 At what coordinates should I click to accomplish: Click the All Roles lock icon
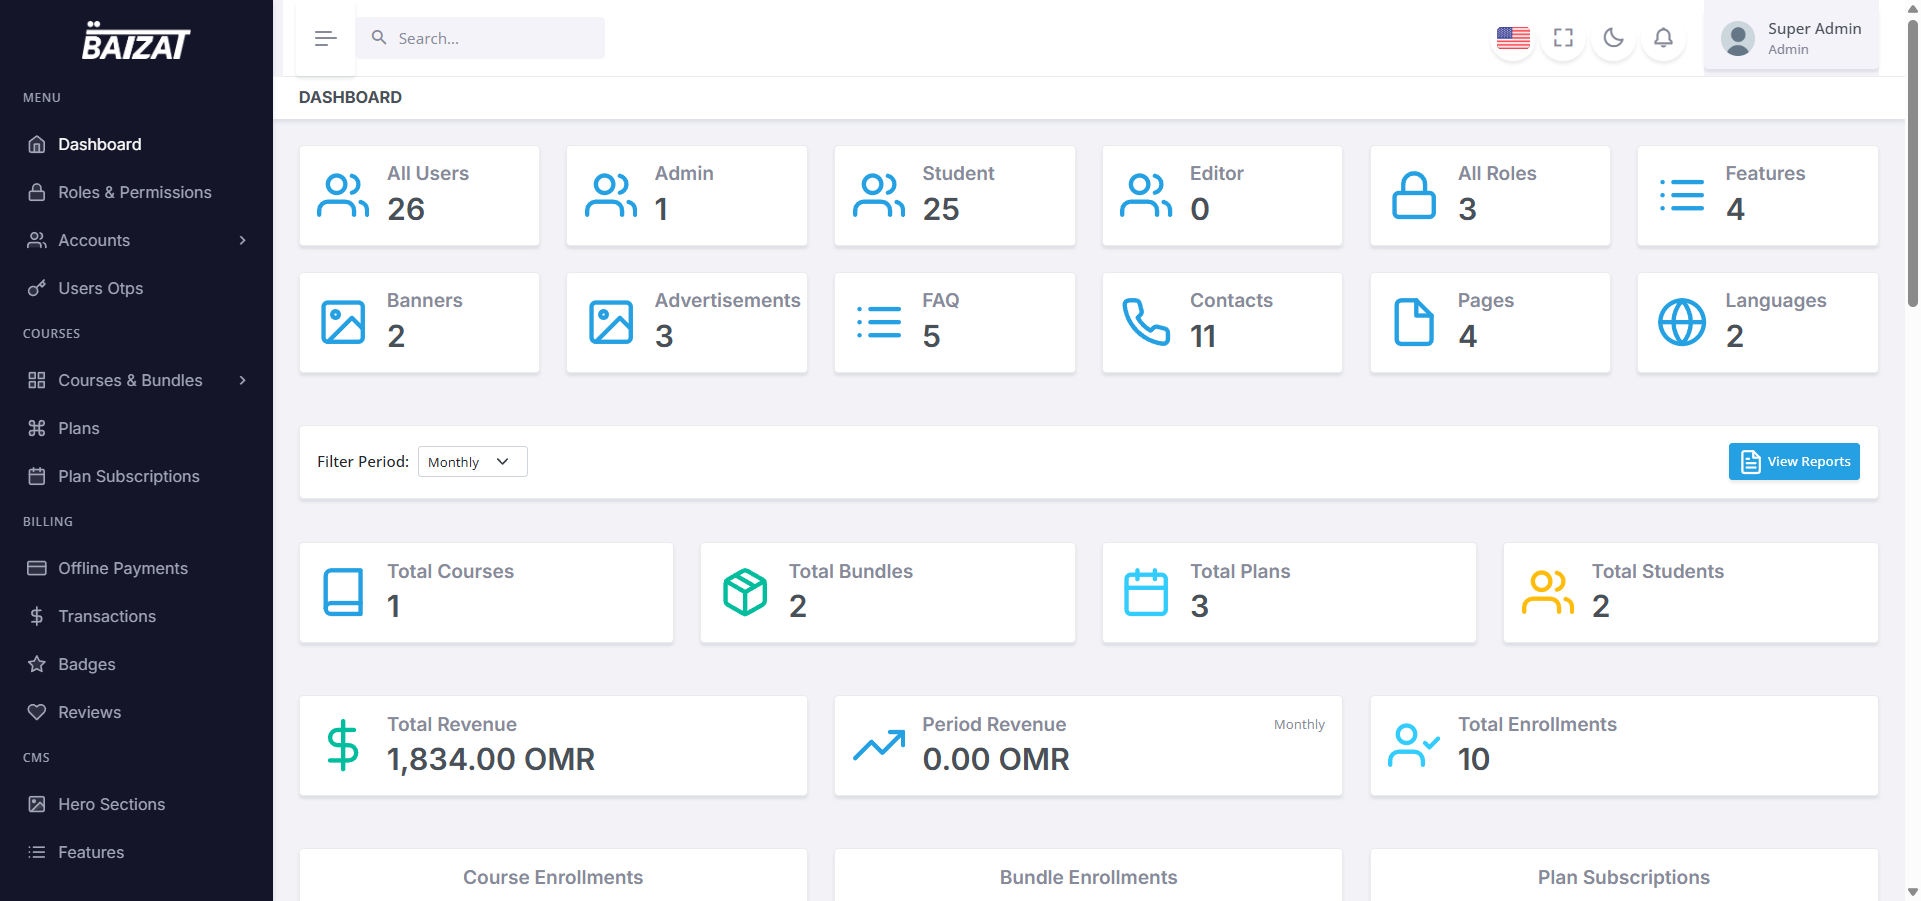[x=1413, y=195]
